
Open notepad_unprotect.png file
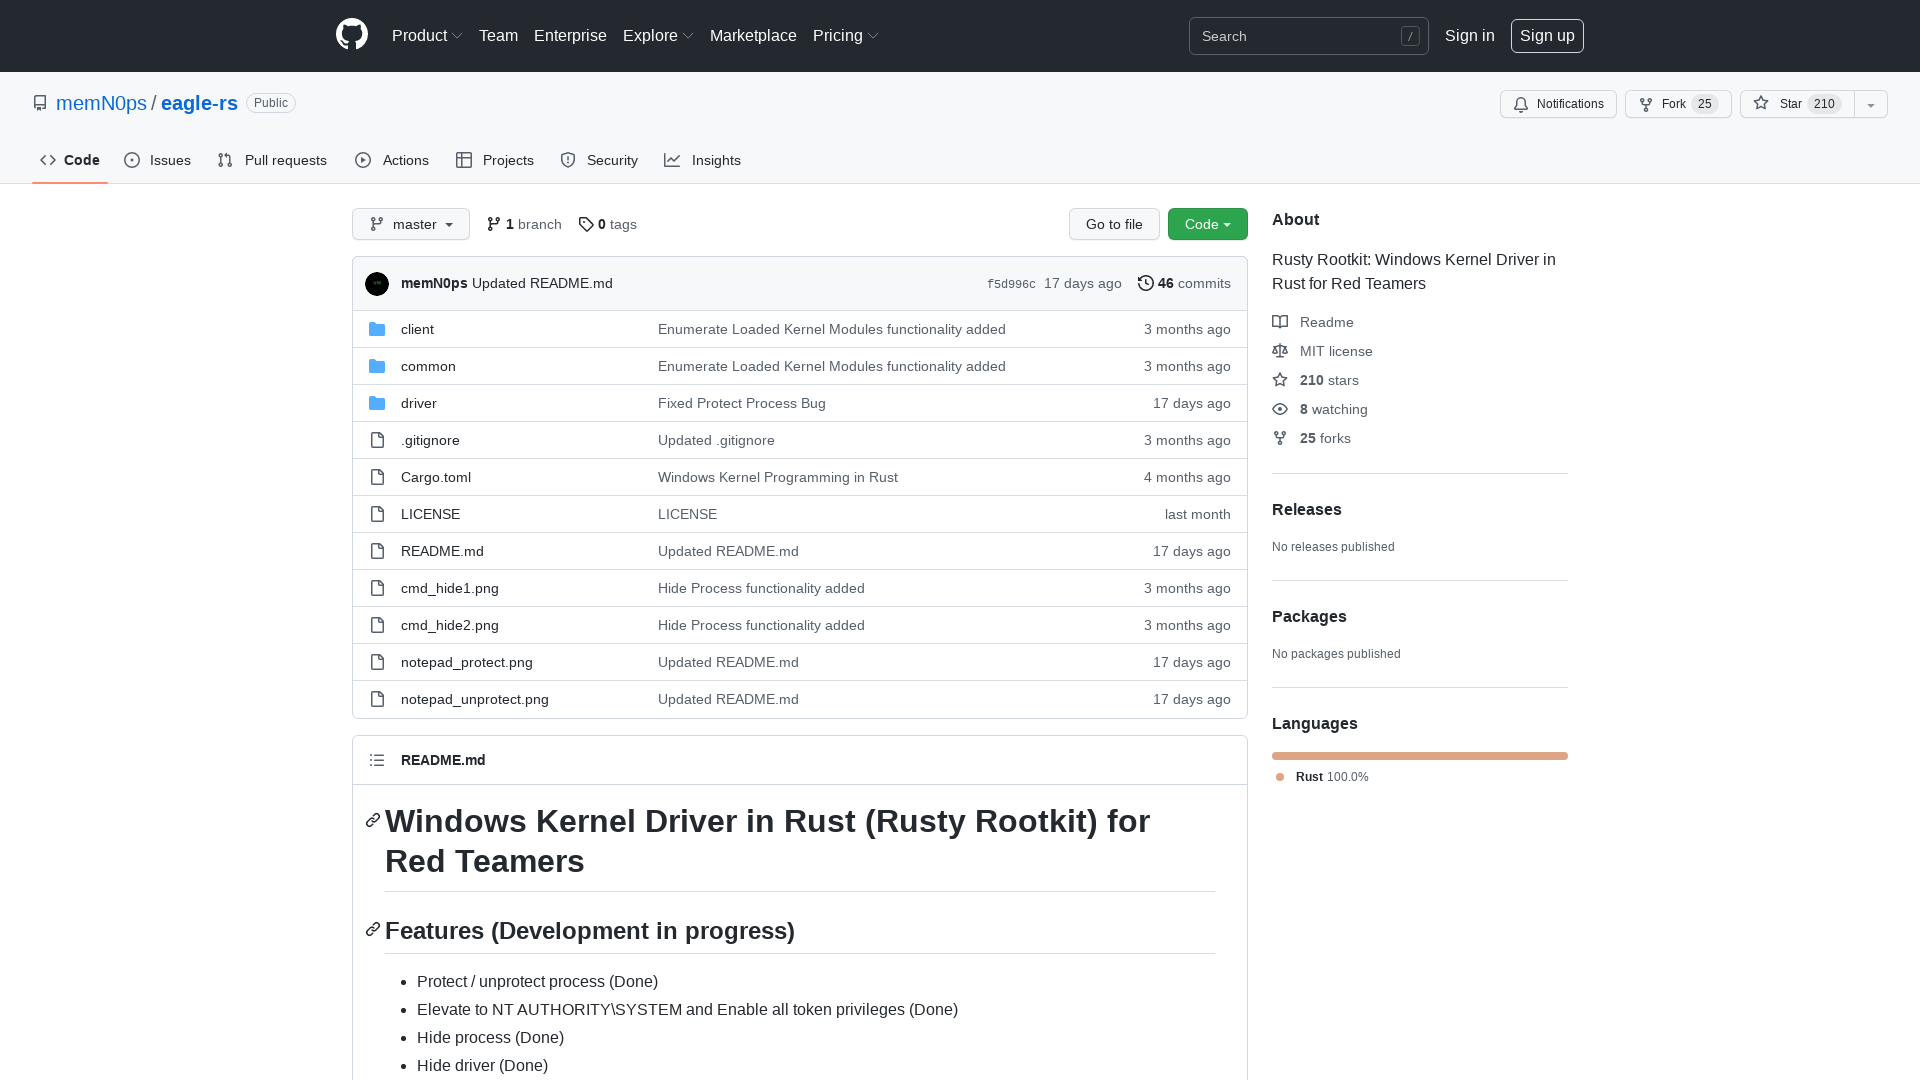point(475,699)
